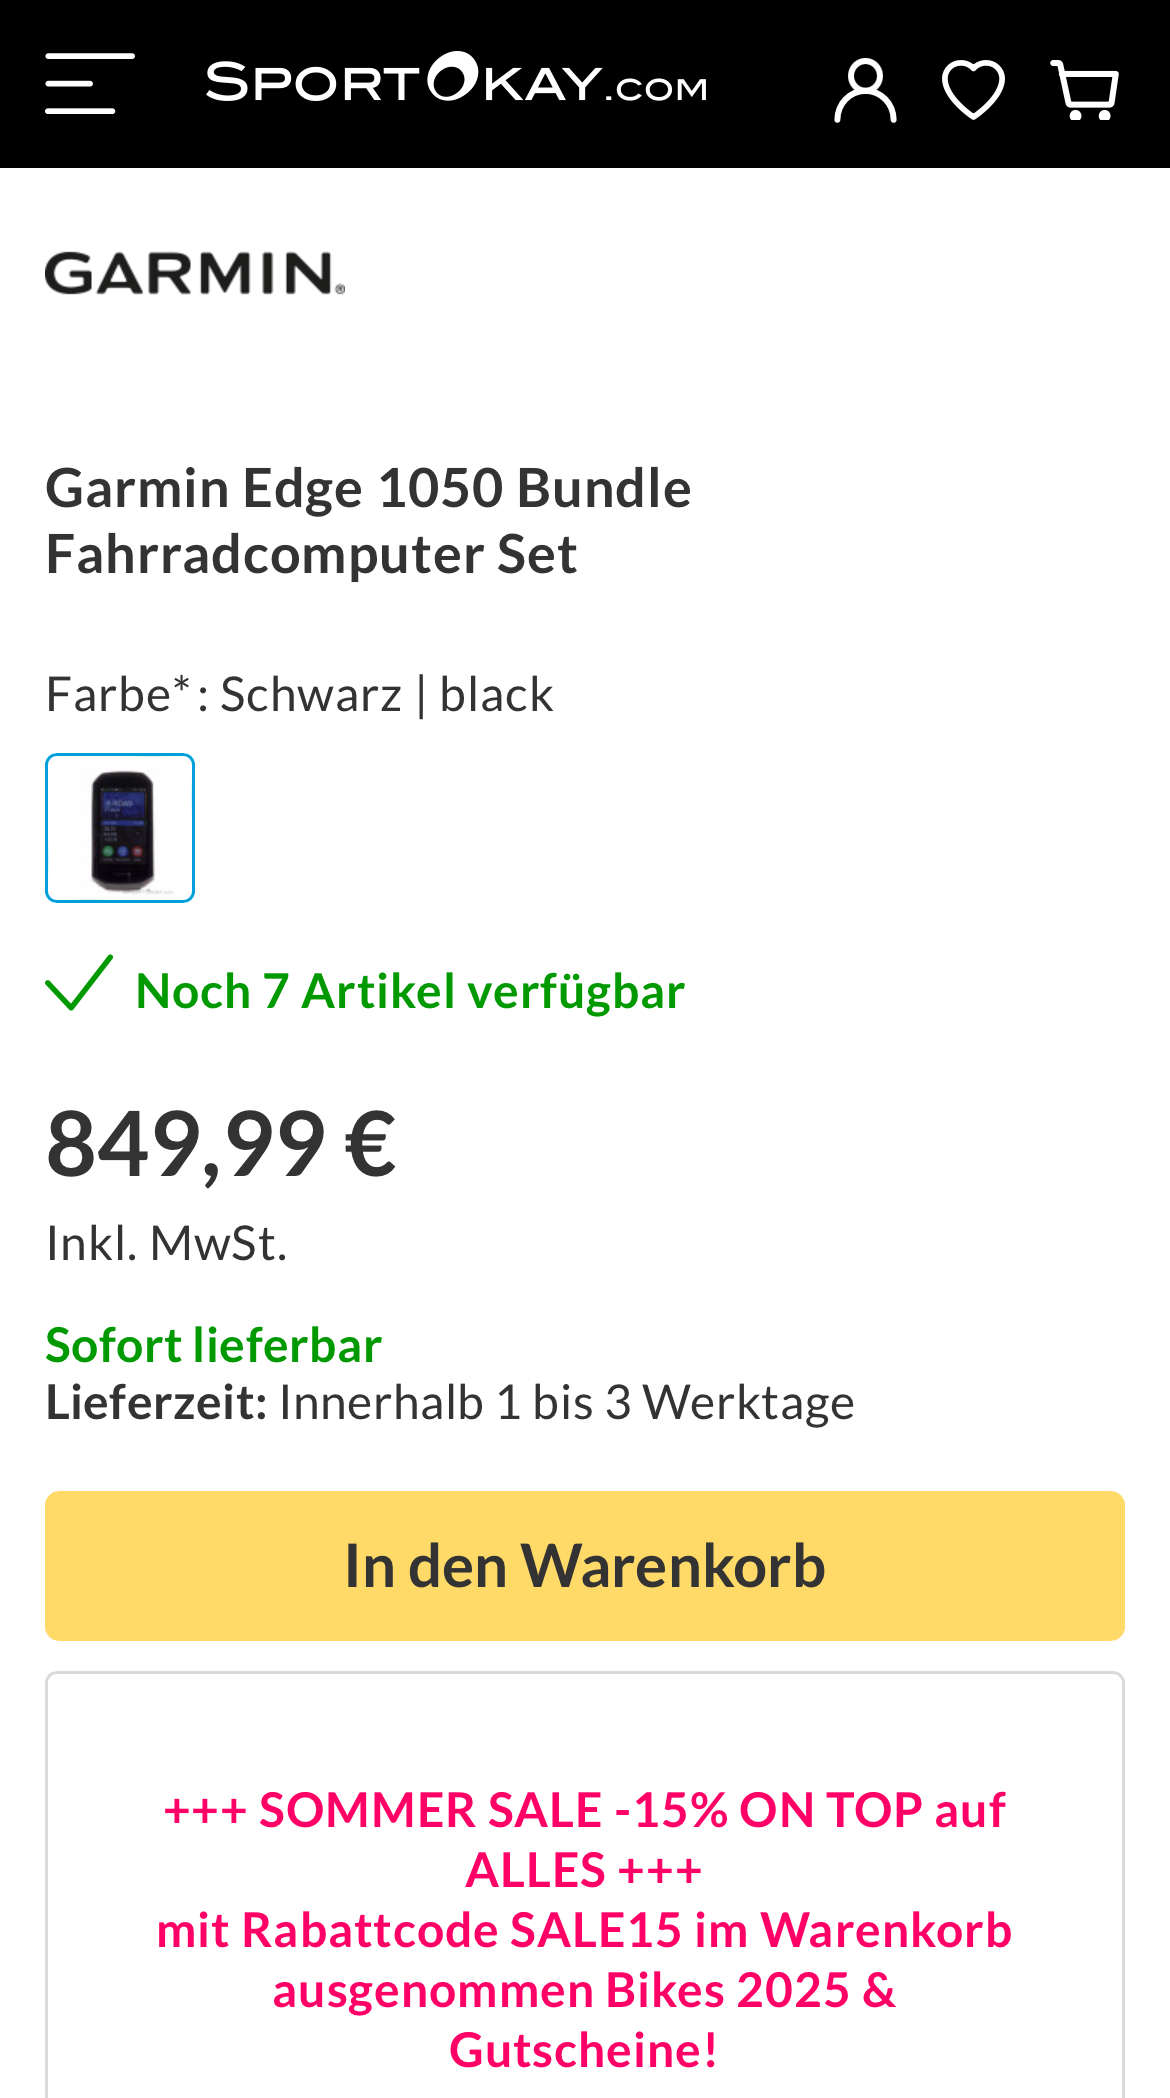
Task: Click the Lieferzeit delivery time line
Action: (450, 1402)
